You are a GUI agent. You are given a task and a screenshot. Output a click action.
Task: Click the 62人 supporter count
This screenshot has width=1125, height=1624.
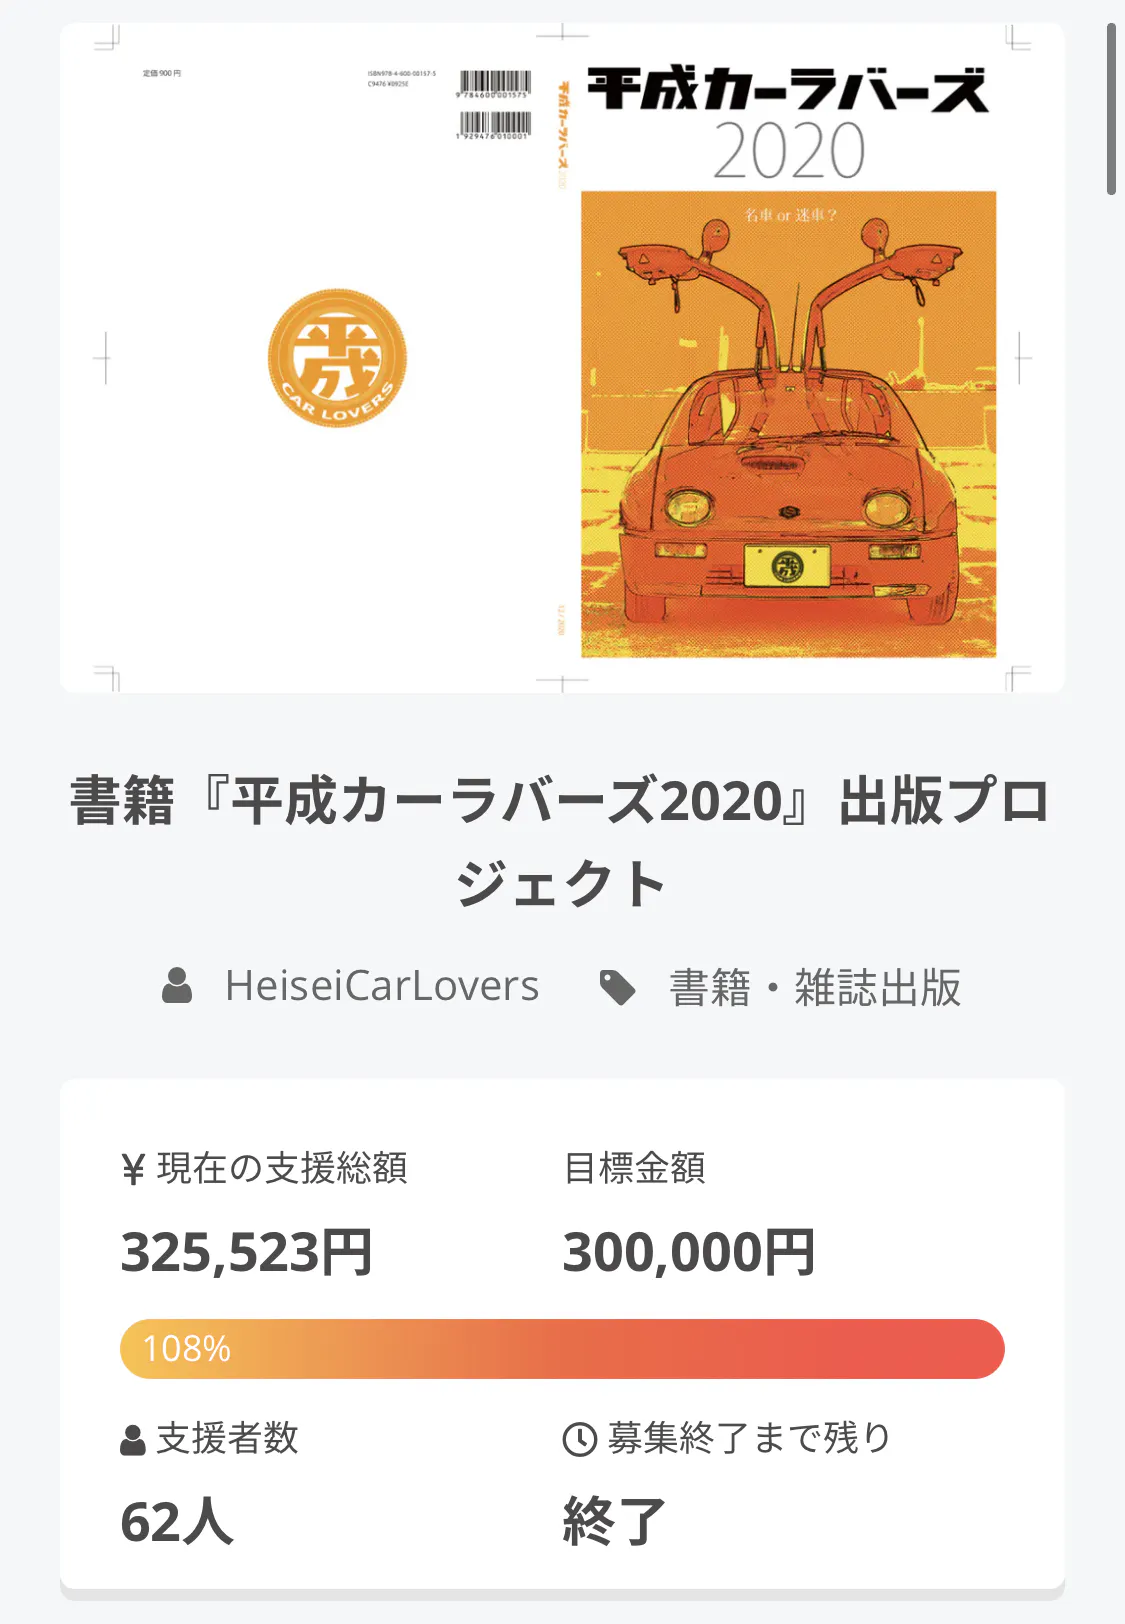point(177,1522)
